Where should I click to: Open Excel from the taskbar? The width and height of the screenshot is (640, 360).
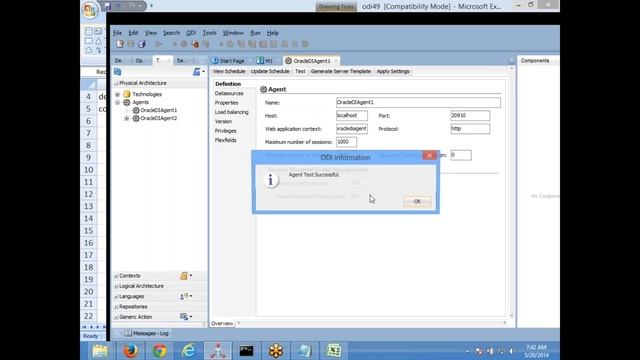pyautogui.click(x=334, y=351)
